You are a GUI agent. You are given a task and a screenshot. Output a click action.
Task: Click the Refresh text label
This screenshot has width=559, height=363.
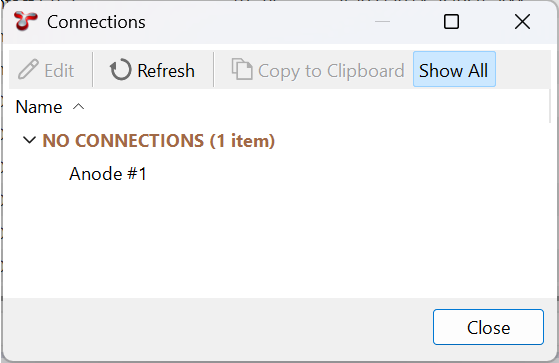click(166, 70)
